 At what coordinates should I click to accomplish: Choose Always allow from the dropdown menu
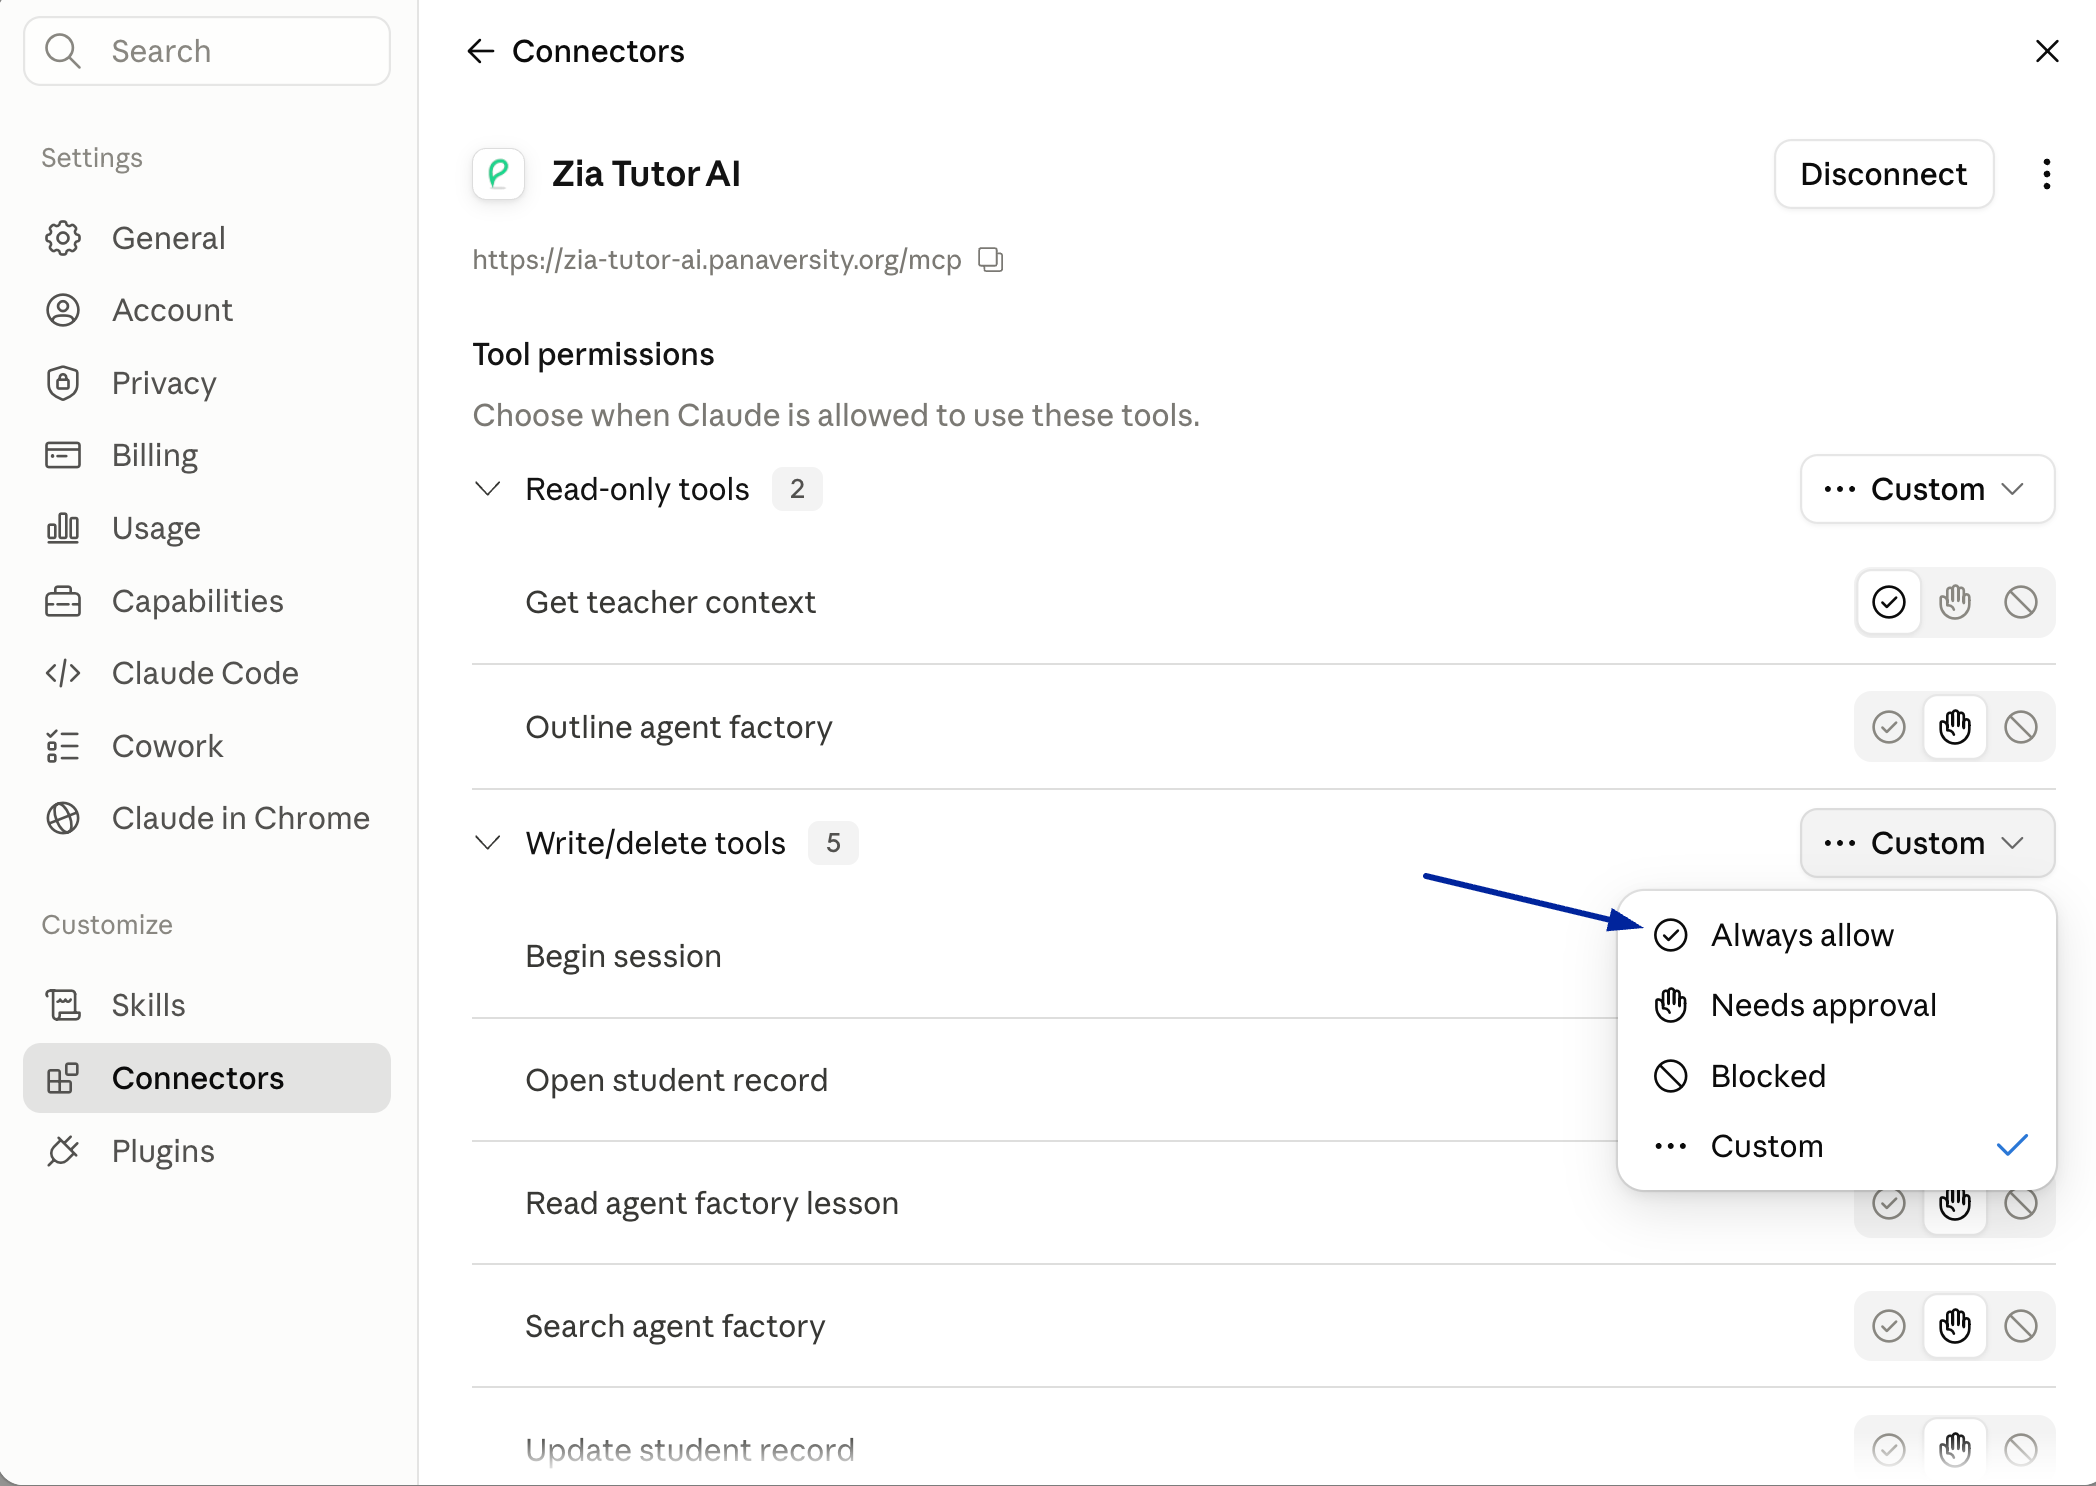click(x=1836, y=935)
